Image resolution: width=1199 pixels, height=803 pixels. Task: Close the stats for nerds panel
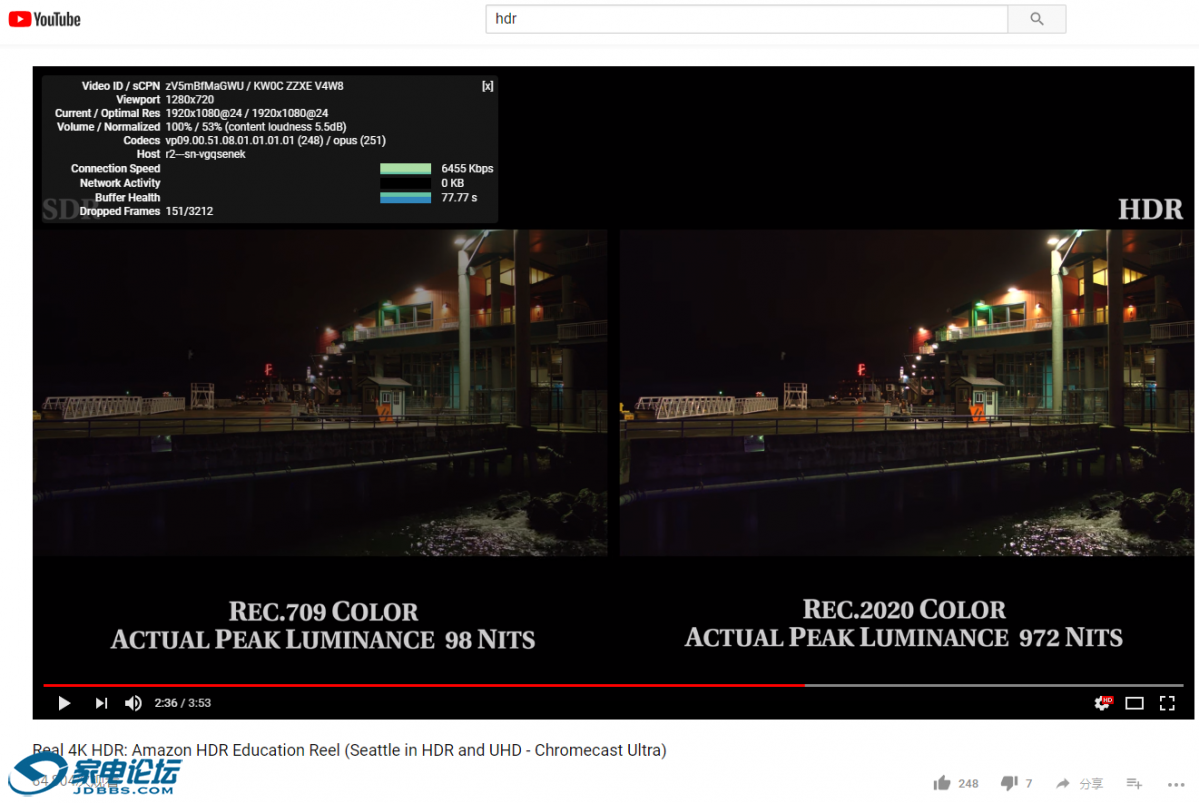tap(487, 86)
